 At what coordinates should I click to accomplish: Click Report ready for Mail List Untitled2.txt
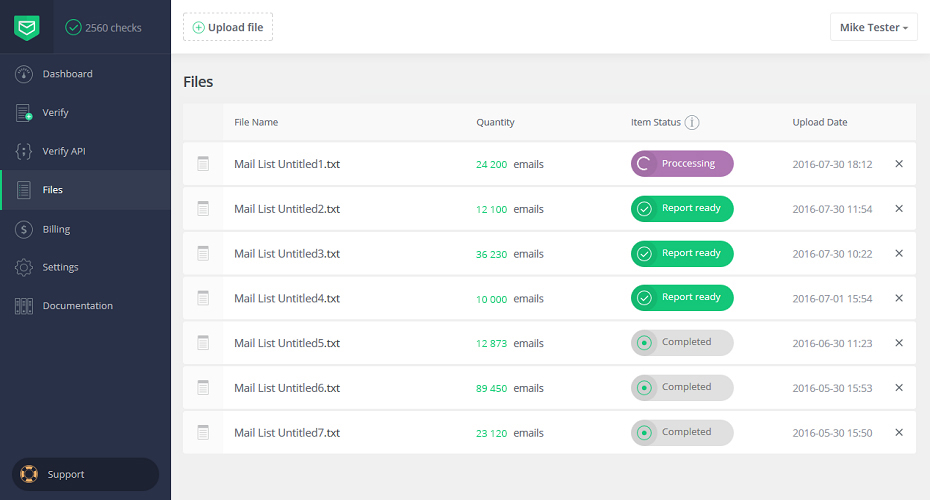tap(682, 209)
